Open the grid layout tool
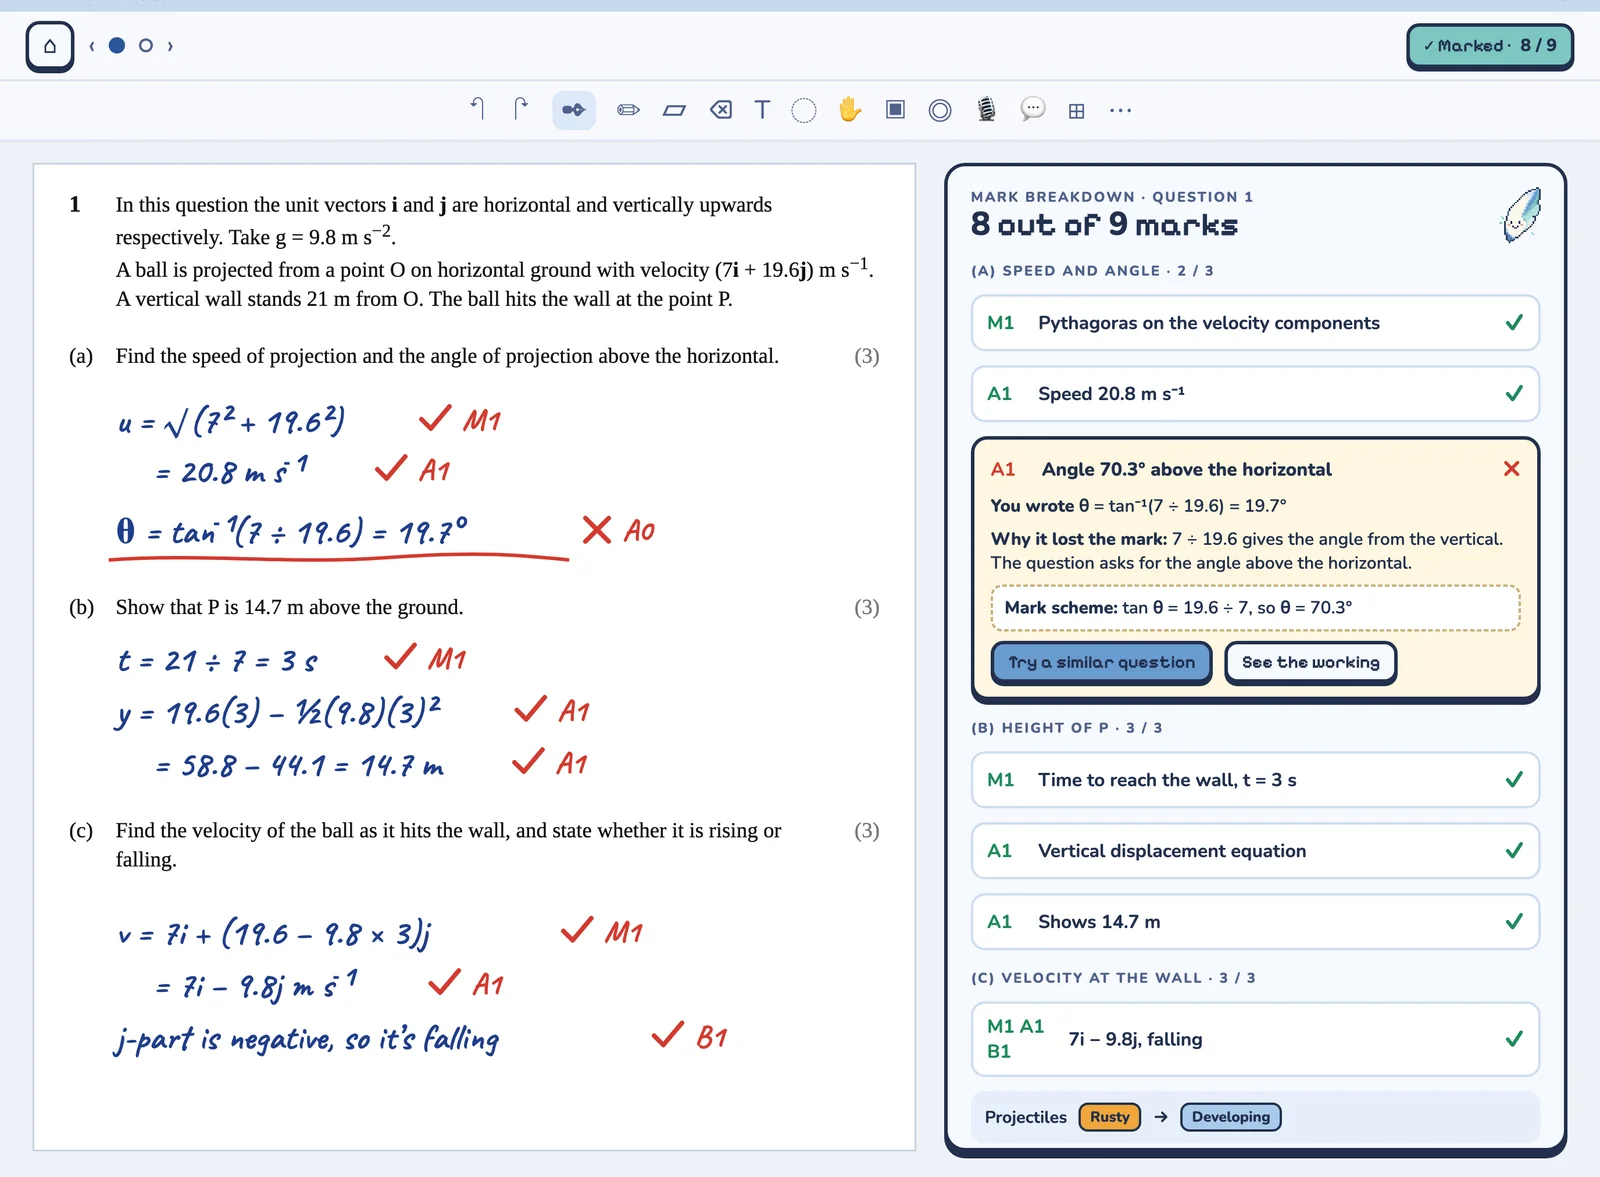The image size is (1600, 1177). pos(1076,111)
